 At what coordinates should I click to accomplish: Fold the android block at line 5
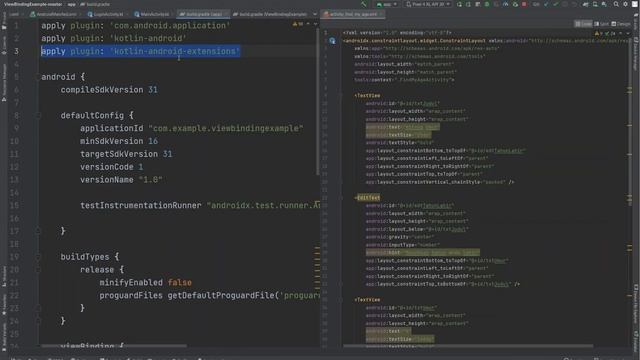tap(38, 77)
